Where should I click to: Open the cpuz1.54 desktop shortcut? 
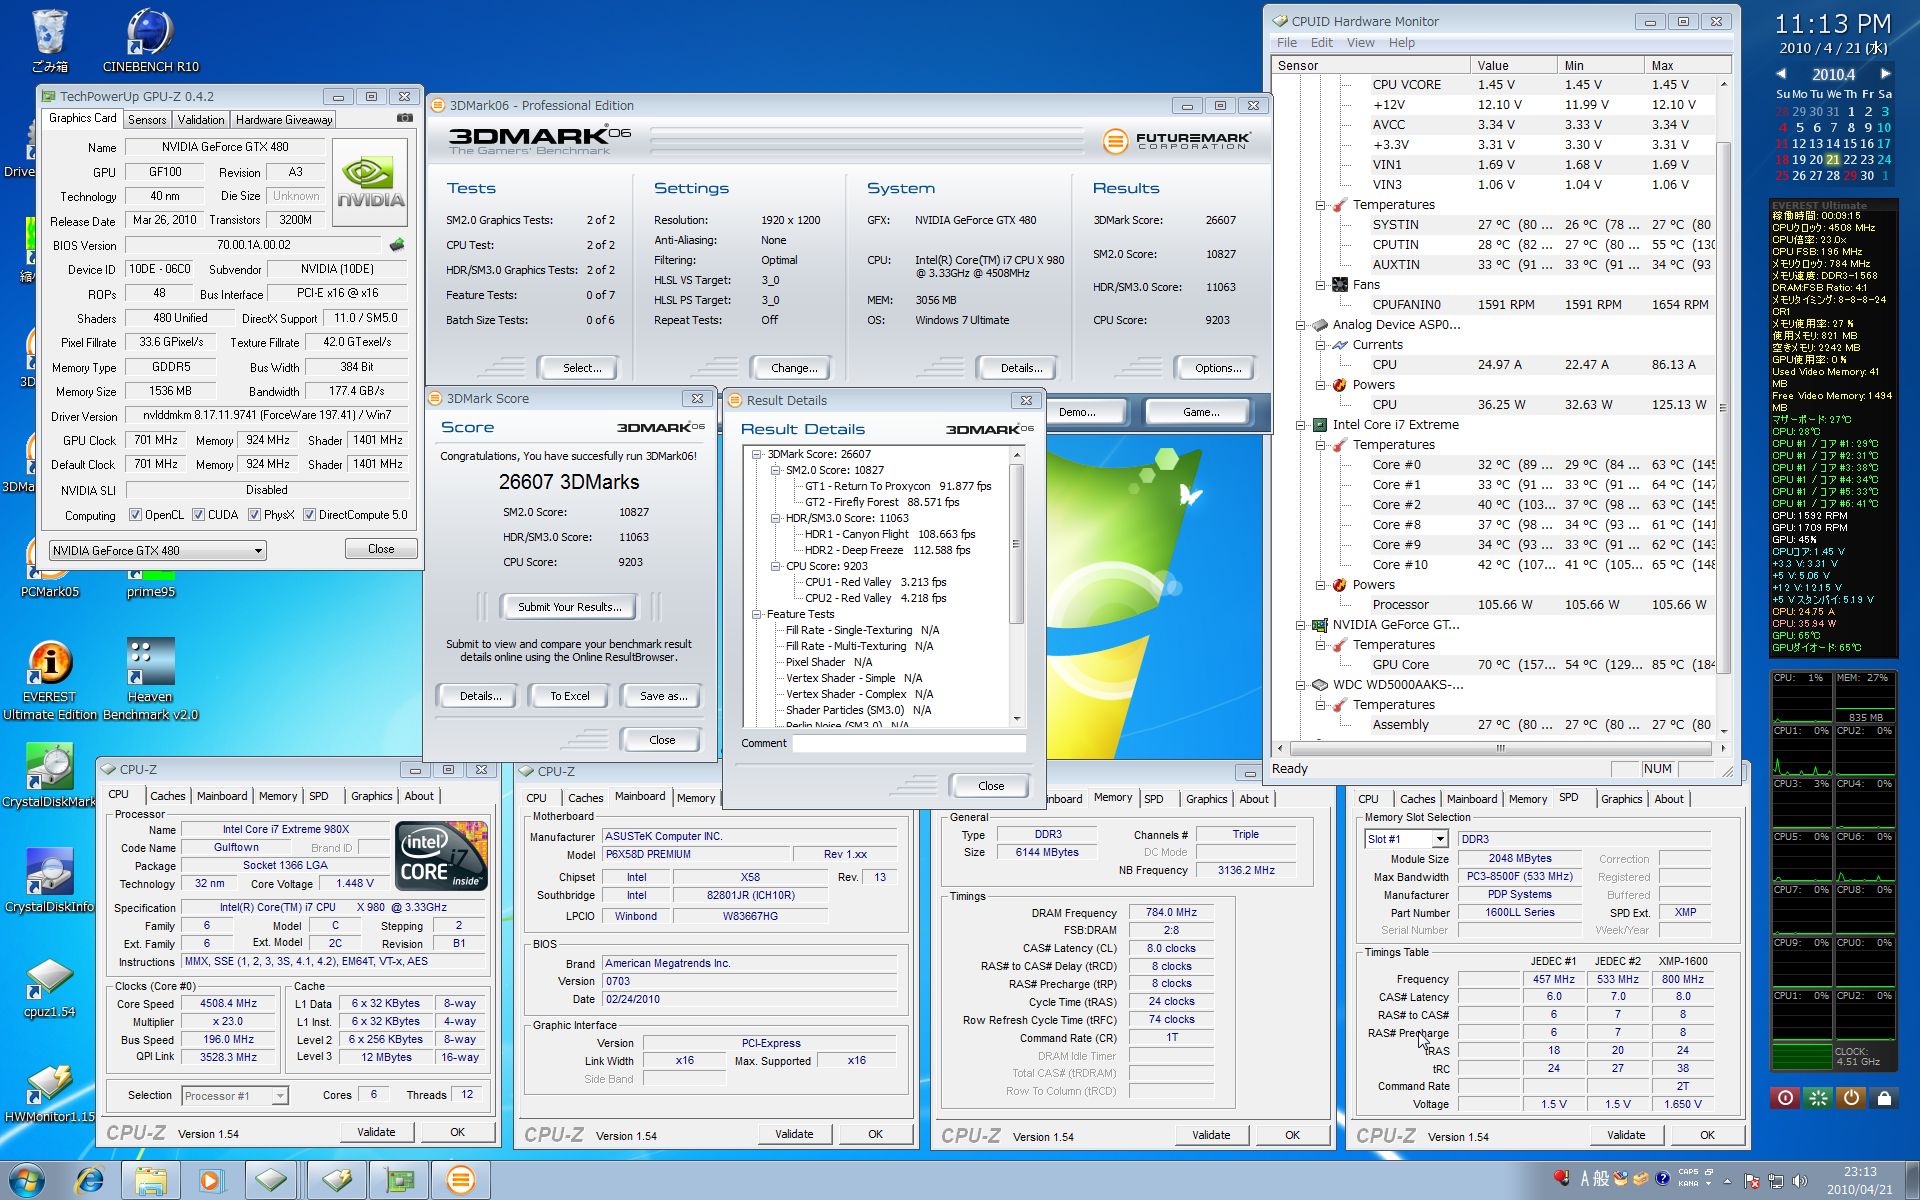click(49, 987)
